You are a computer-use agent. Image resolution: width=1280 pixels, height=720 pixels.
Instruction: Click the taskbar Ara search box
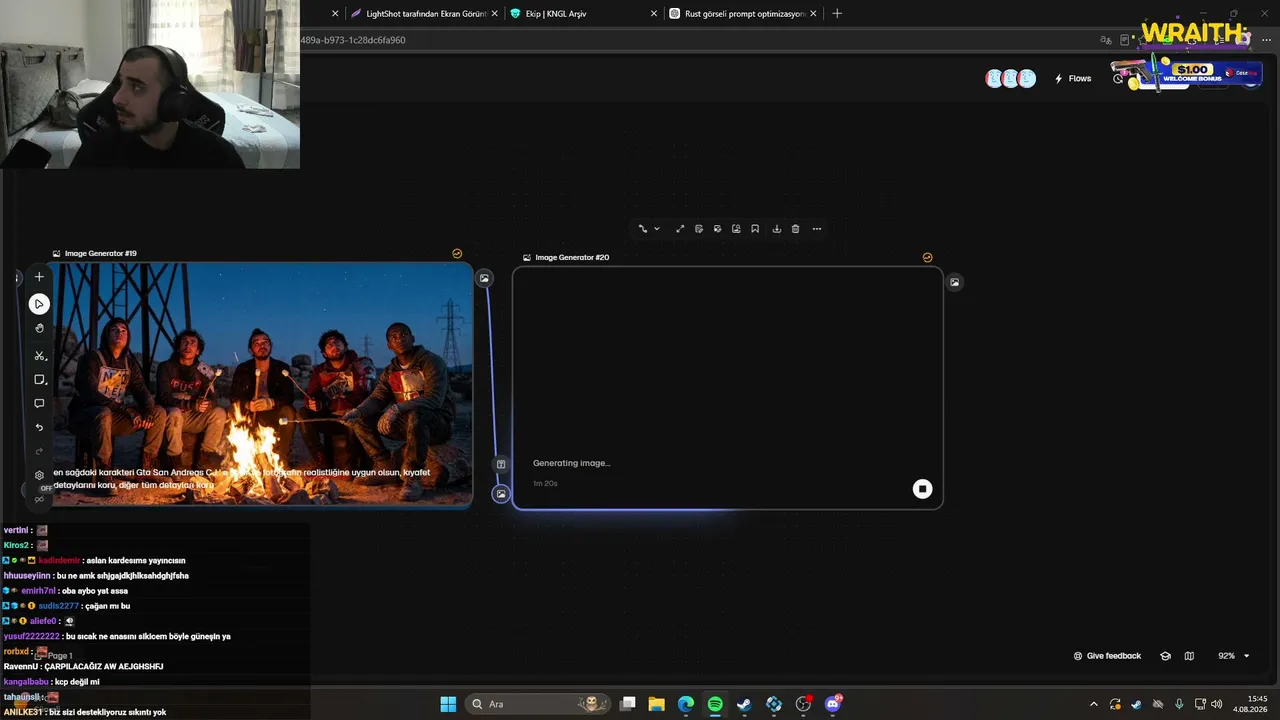click(540, 704)
